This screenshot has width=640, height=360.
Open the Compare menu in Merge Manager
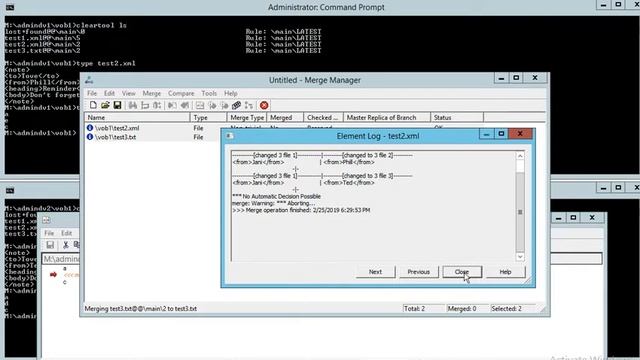tap(181, 93)
